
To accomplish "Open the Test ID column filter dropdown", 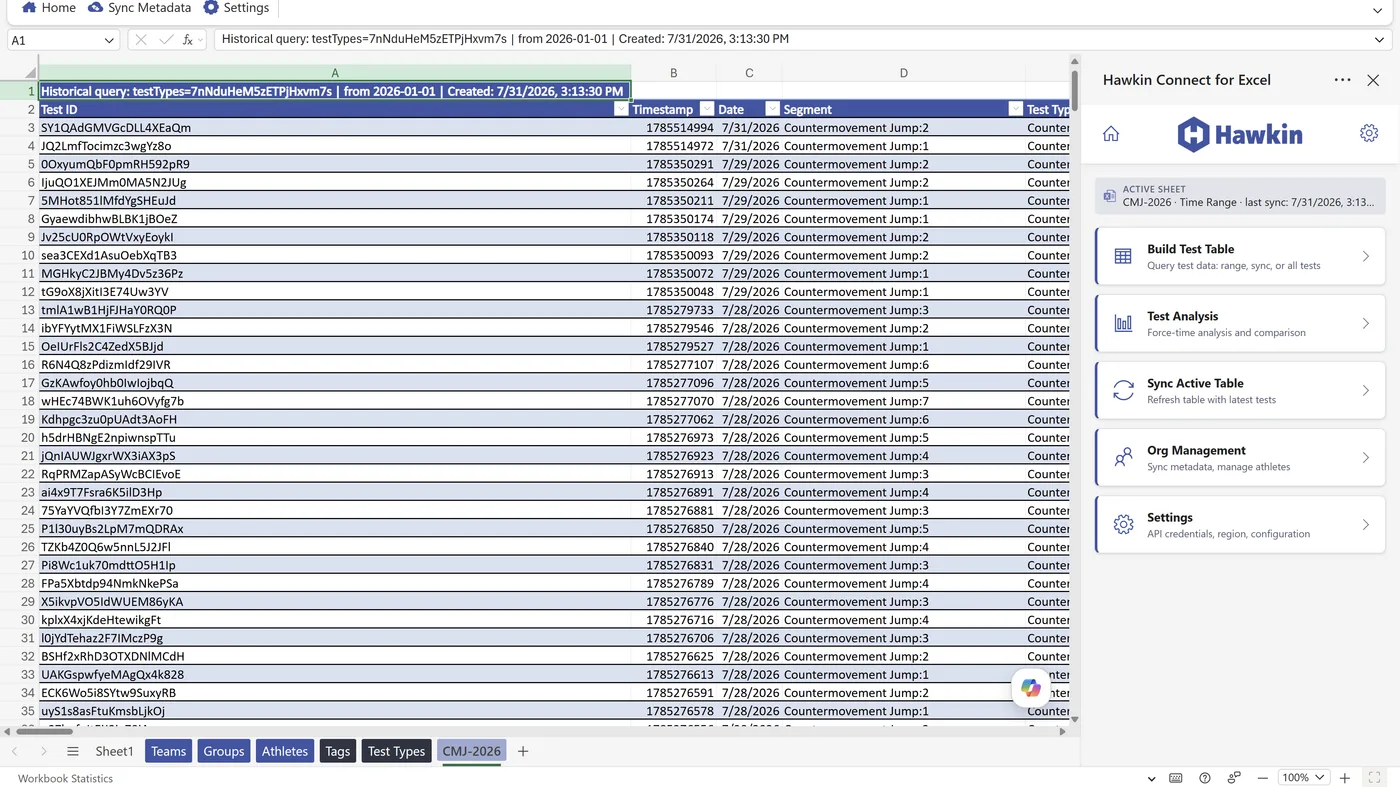I will pyautogui.click(x=621, y=110).
